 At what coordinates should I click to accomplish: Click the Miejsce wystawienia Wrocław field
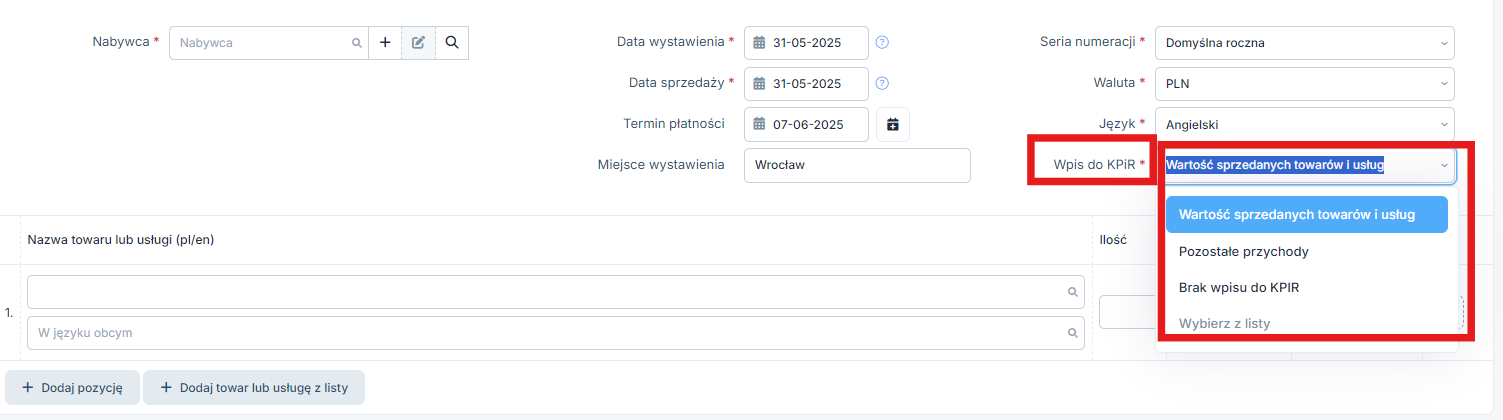[x=857, y=165]
